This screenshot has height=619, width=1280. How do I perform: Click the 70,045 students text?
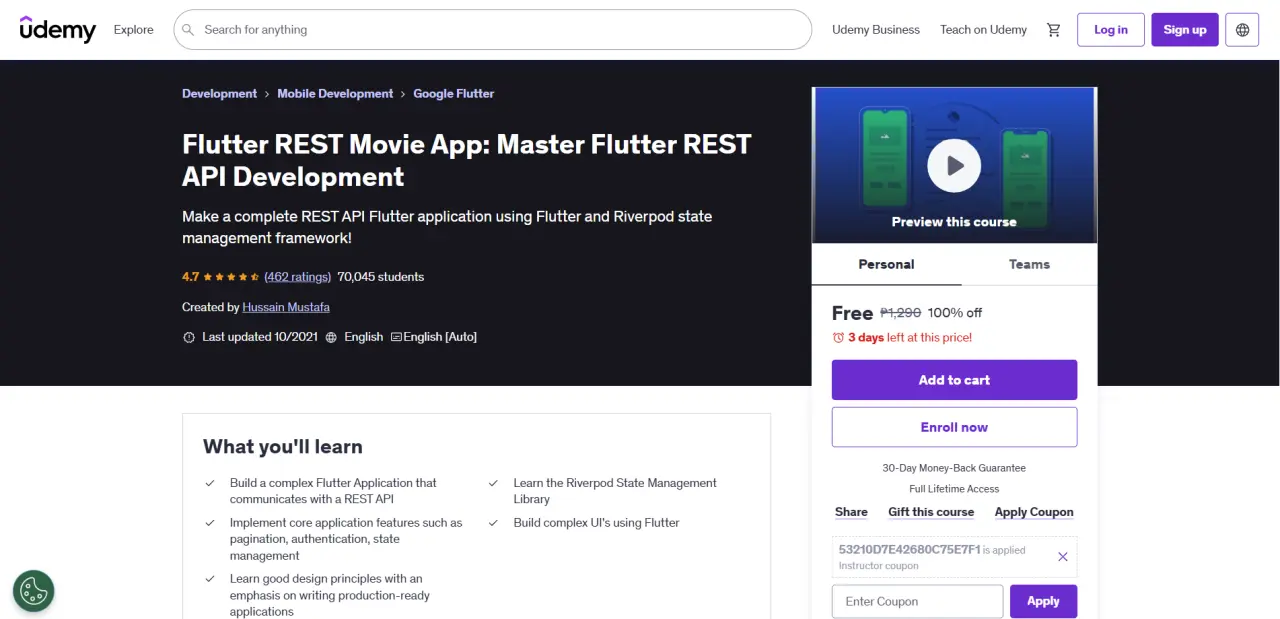pyautogui.click(x=381, y=277)
